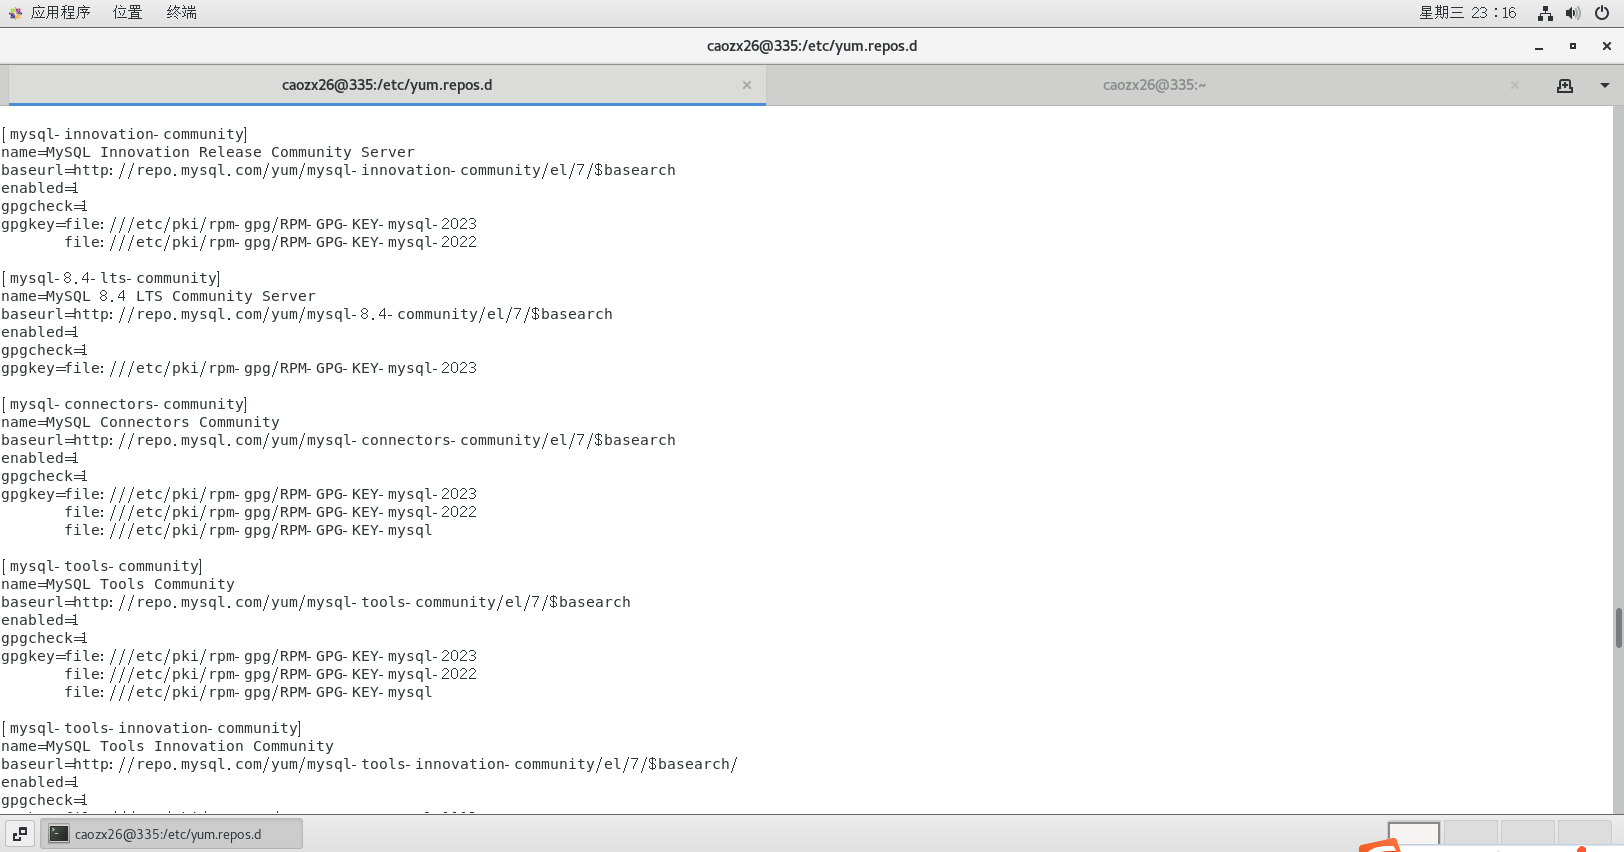Switch to the caozx26@335:~ tab
The width and height of the screenshot is (1624, 852).
tap(1154, 85)
